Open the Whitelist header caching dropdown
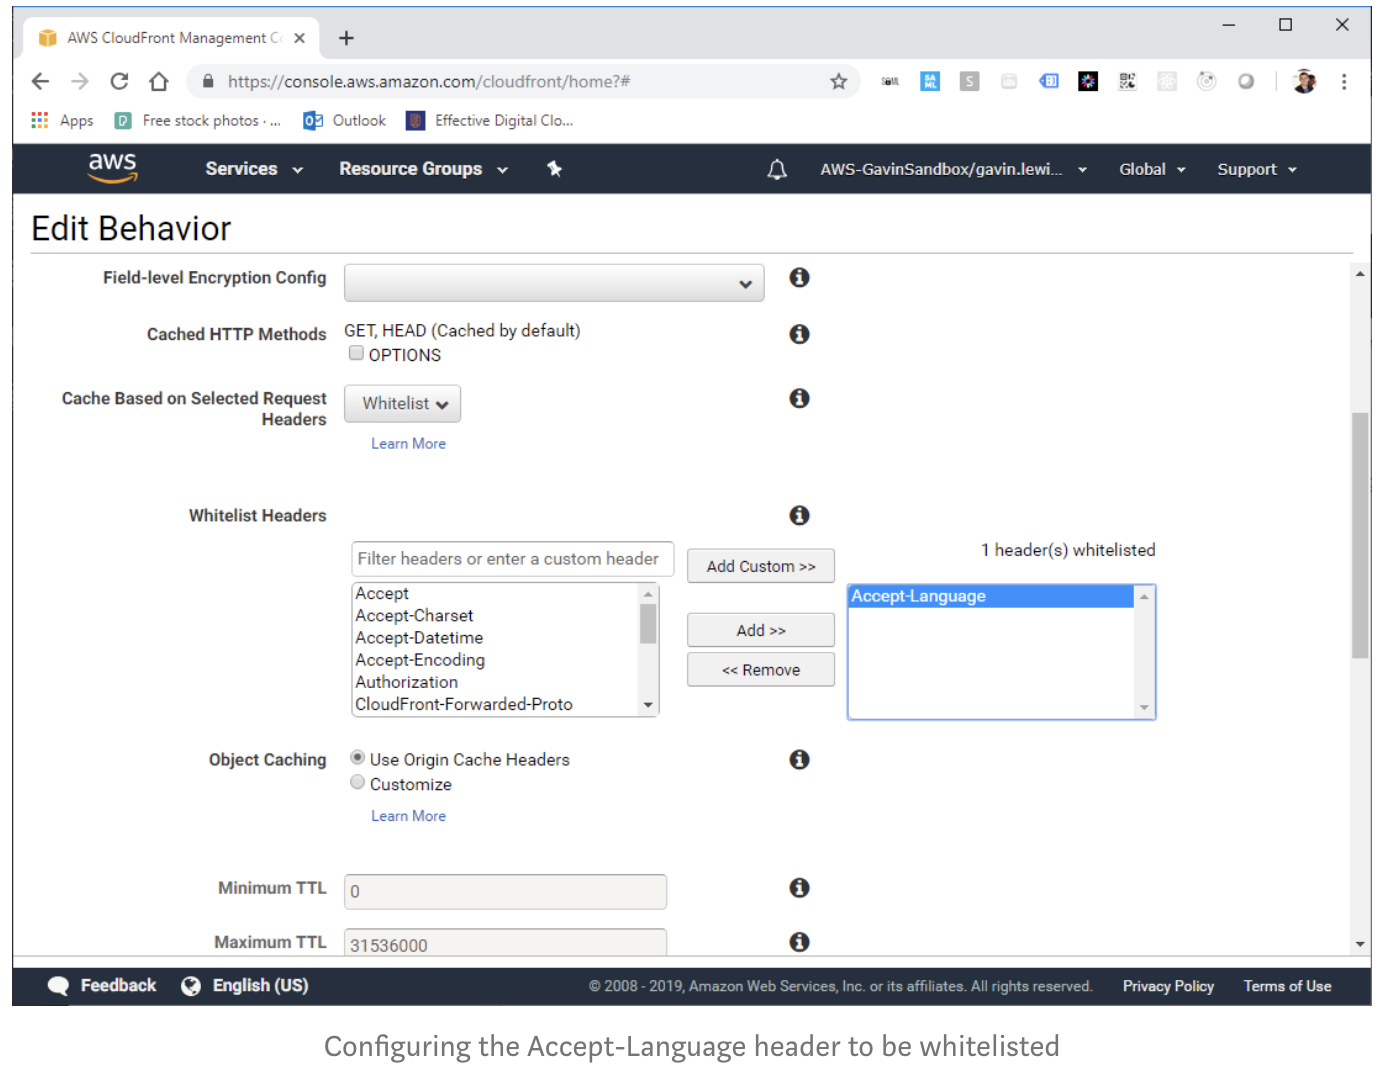The height and width of the screenshot is (1084, 1380). pos(403,404)
